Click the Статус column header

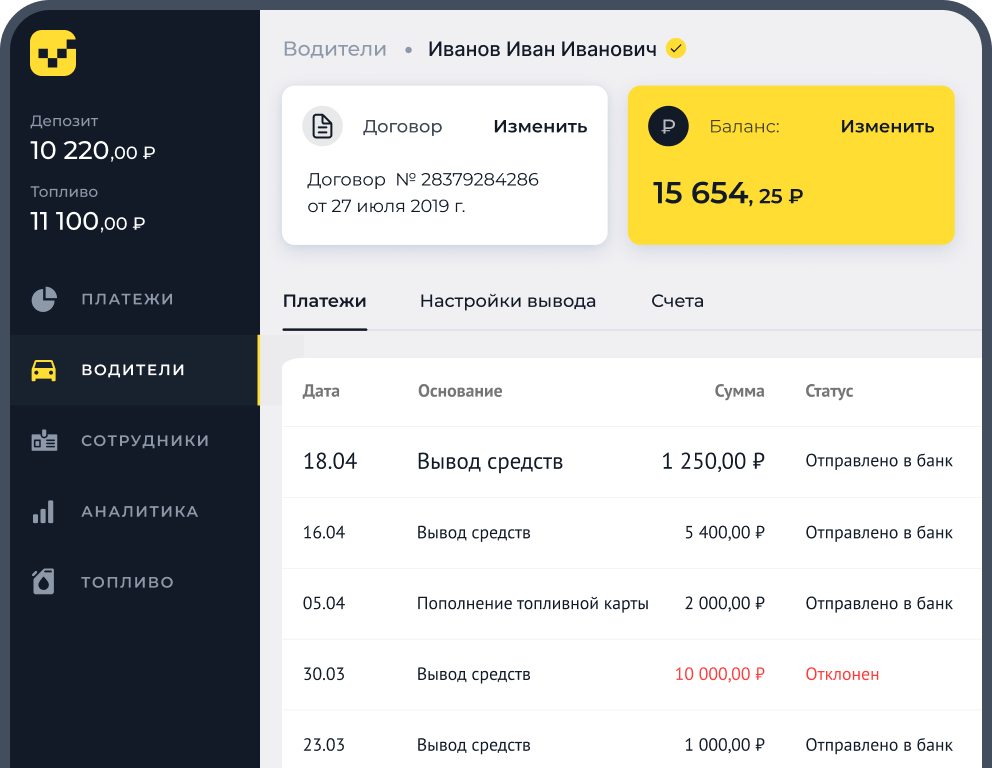tap(829, 391)
